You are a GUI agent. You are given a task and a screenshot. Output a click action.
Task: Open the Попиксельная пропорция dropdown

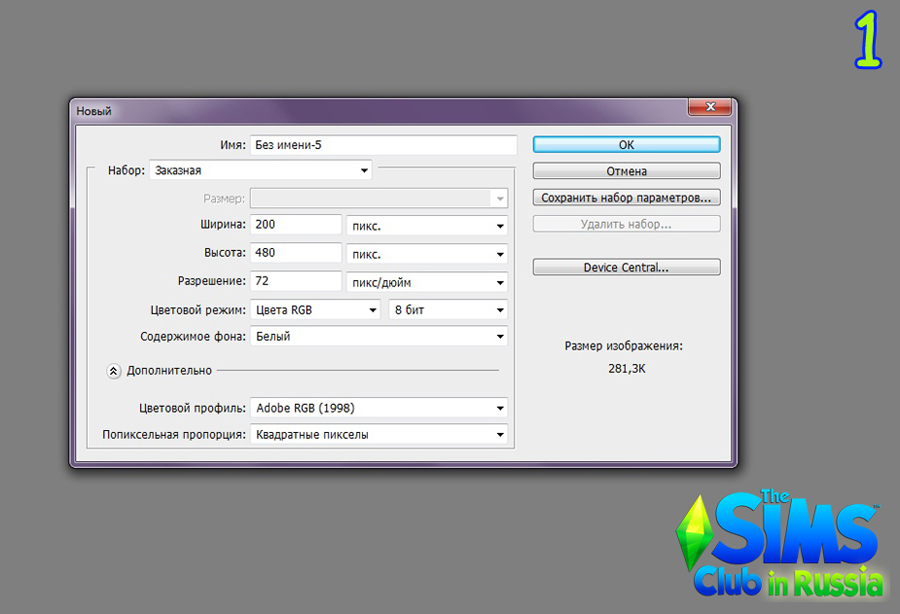(x=377, y=435)
